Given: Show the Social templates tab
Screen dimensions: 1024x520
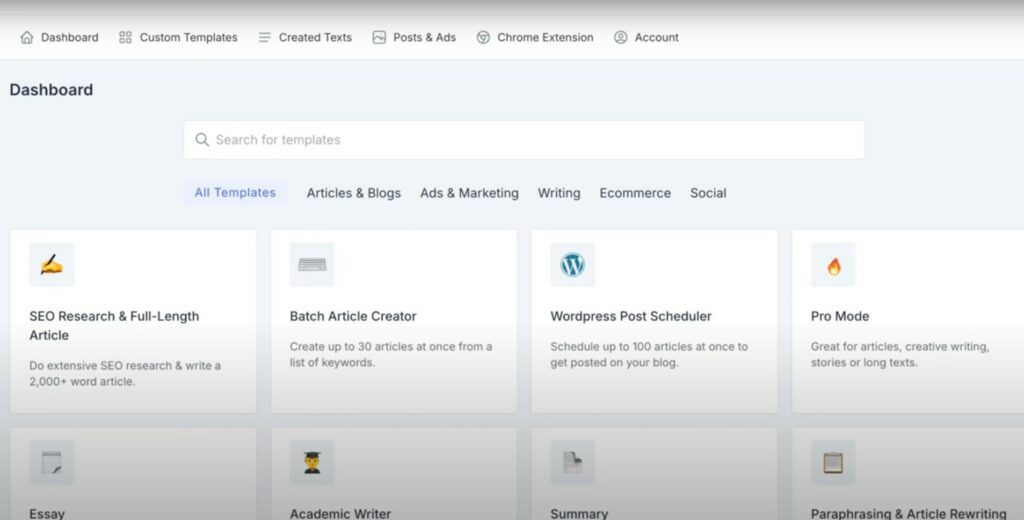Looking at the screenshot, I should click(x=709, y=193).
